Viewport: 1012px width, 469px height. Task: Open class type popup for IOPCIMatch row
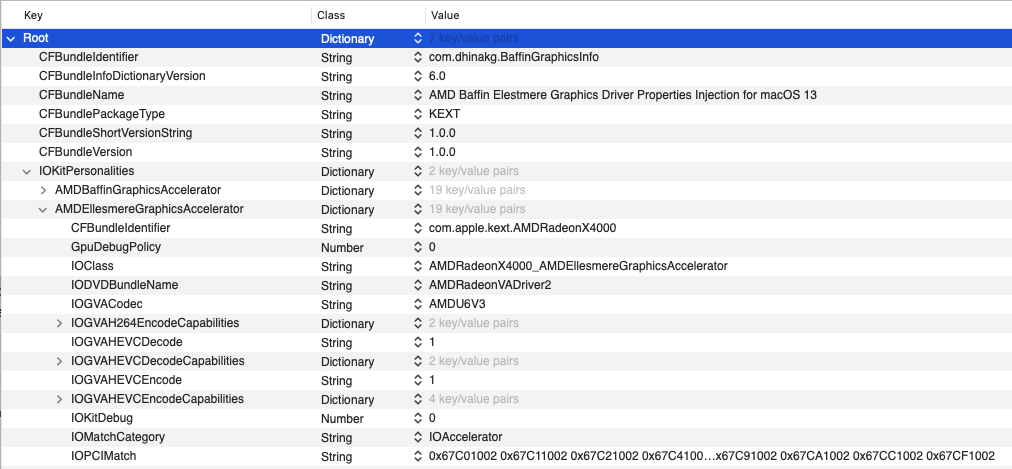click(418, 456)
